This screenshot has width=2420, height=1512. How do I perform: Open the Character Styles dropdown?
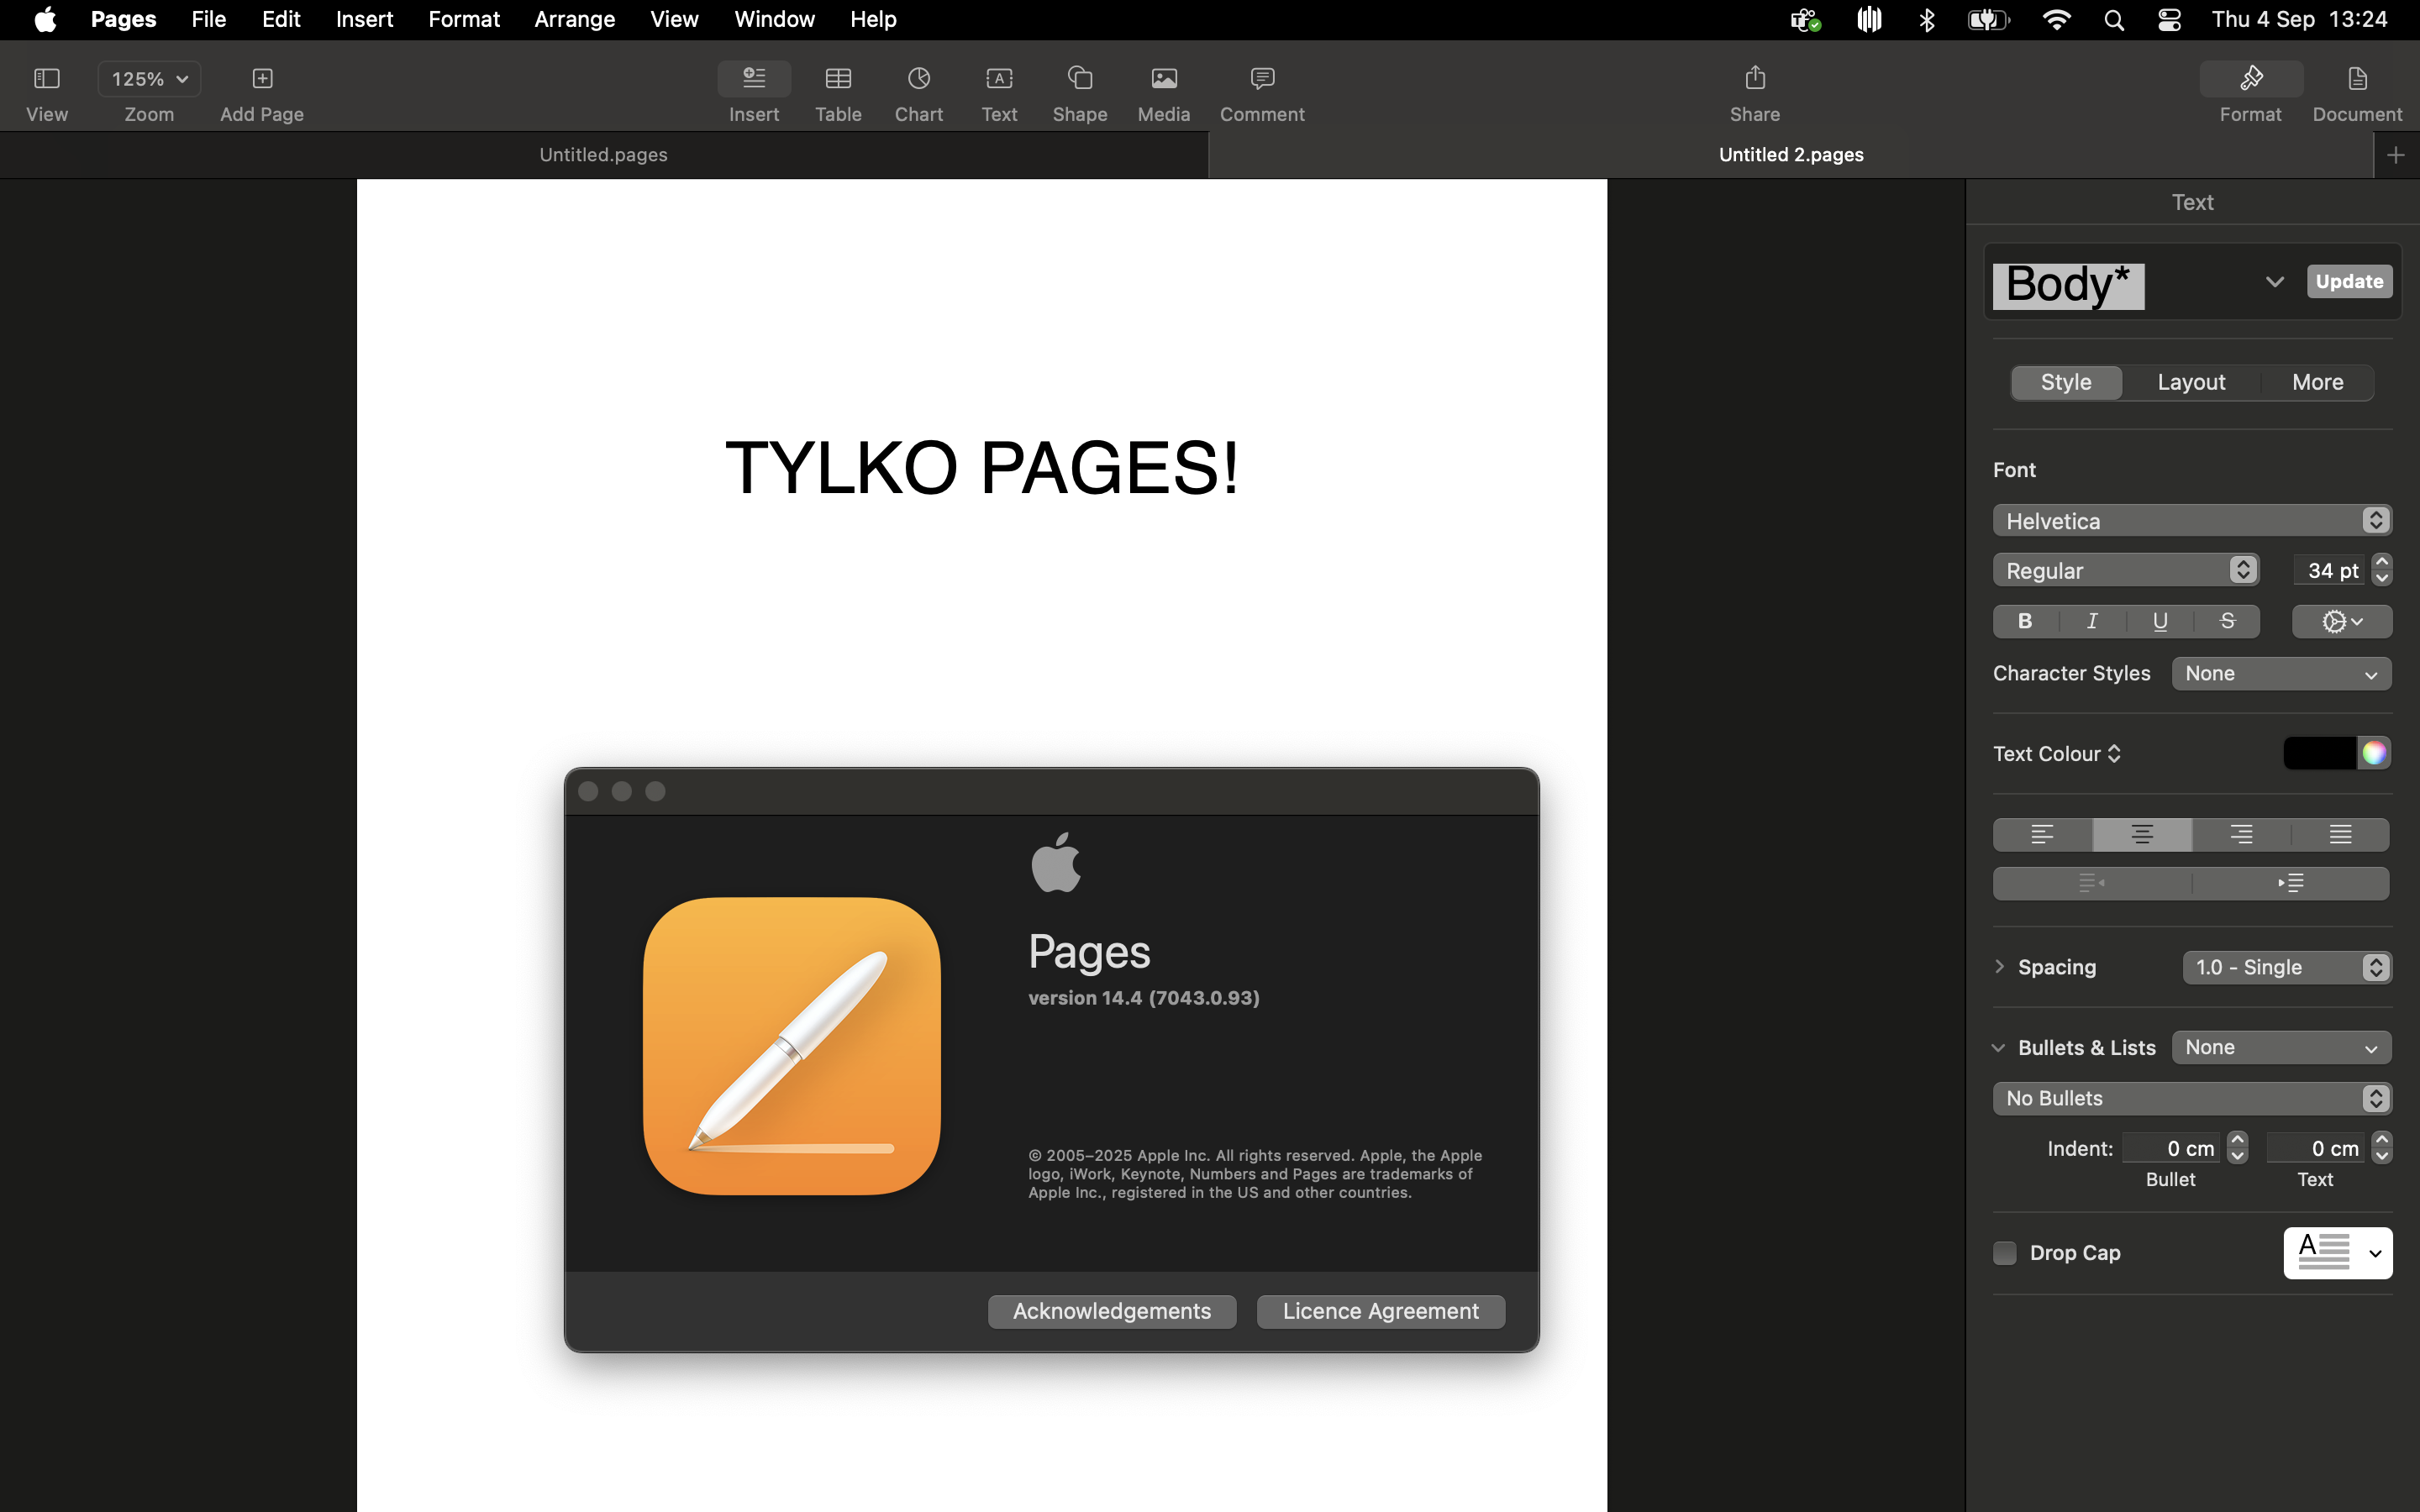(2281, 673)
